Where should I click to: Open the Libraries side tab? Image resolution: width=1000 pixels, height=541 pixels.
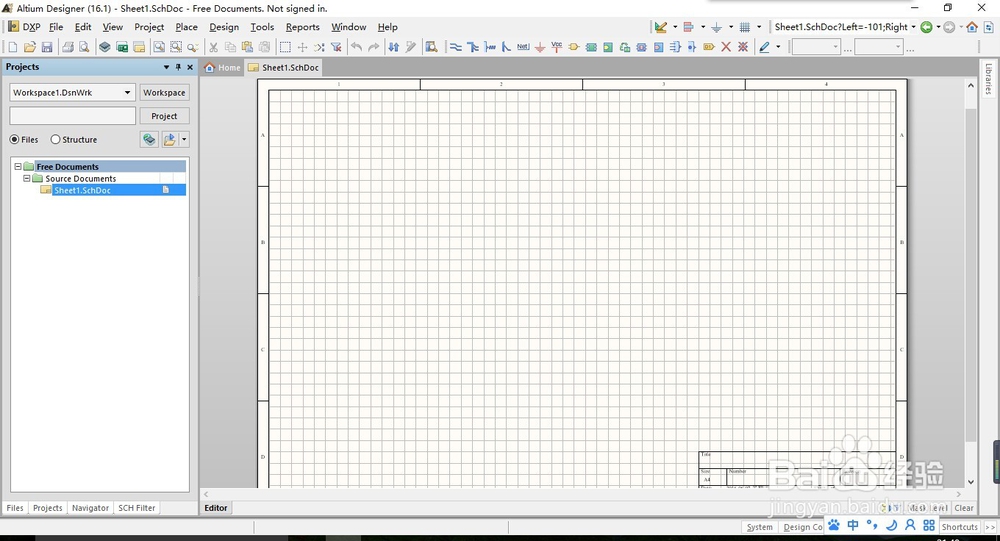pyautogui.click(x=989, y=79)
